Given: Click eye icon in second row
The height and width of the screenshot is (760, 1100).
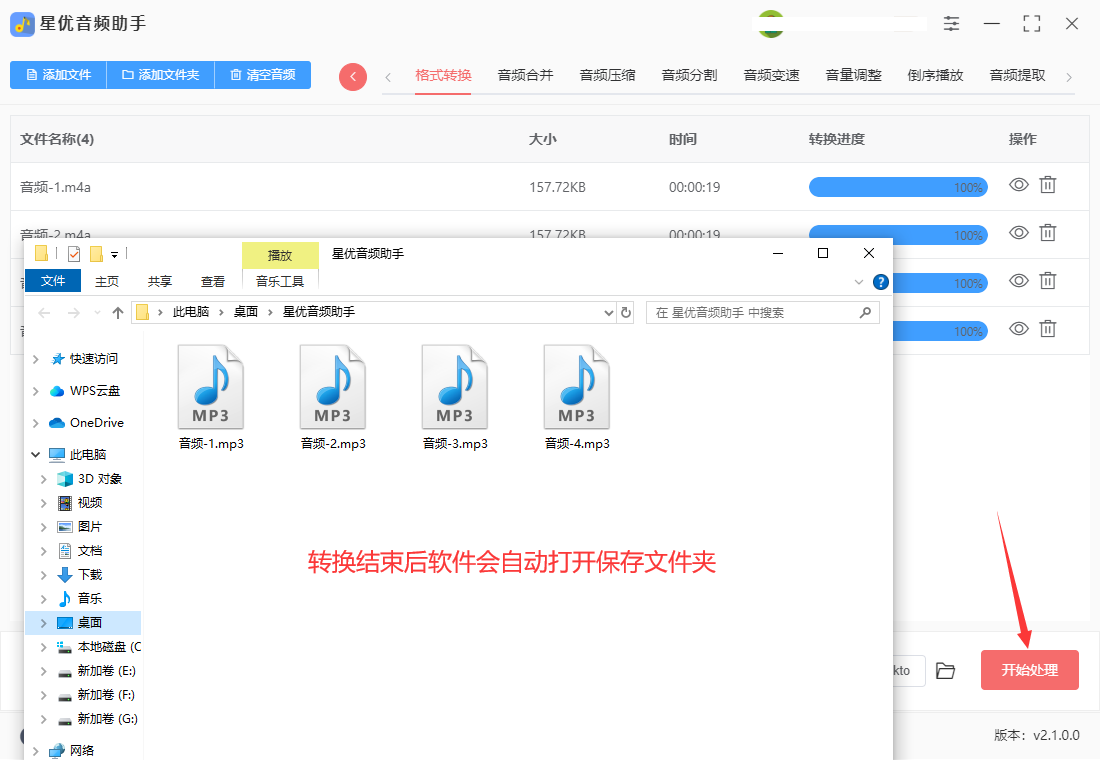Looking at the screenshot, I should coord(1019,233).
